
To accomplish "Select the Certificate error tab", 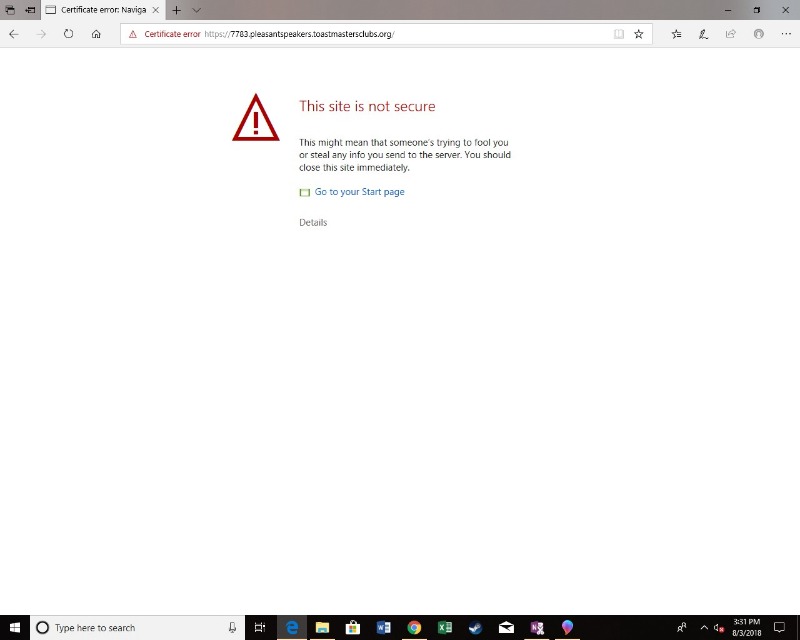I will 98,10.
